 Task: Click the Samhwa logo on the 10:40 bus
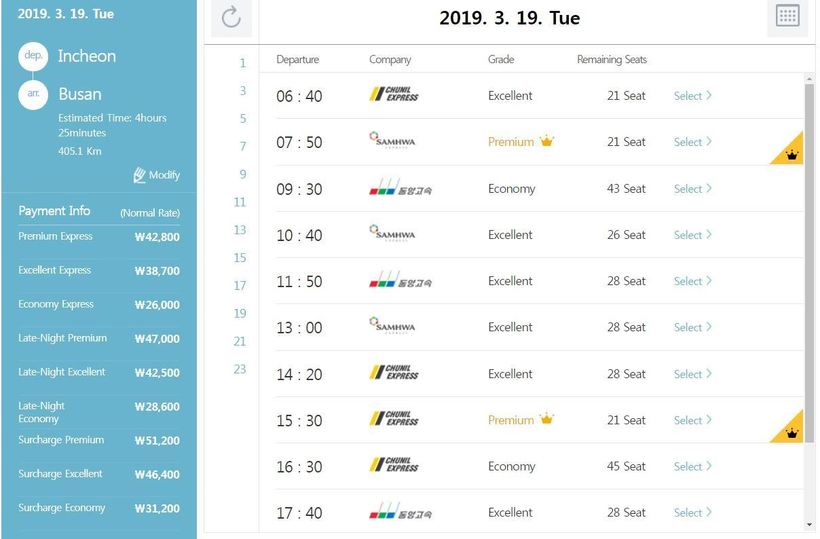coord(392,234)
